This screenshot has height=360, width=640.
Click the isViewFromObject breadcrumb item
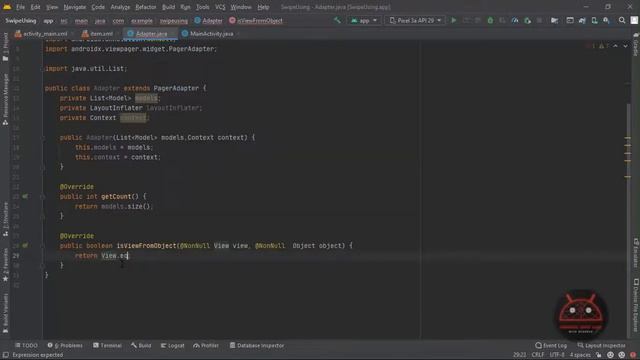click(256, 20)
